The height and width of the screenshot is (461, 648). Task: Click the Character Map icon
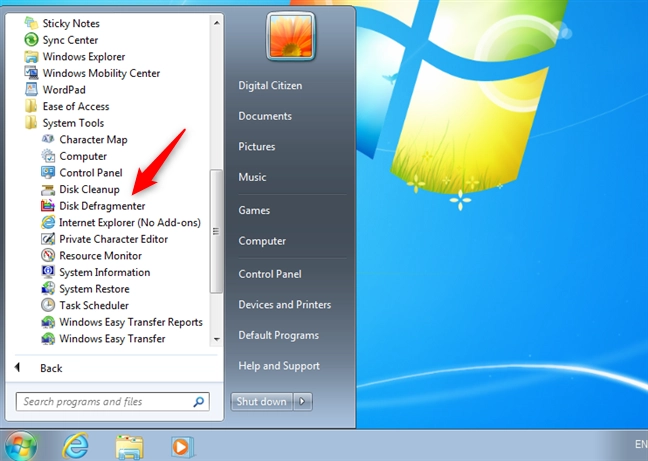(48, 139)
